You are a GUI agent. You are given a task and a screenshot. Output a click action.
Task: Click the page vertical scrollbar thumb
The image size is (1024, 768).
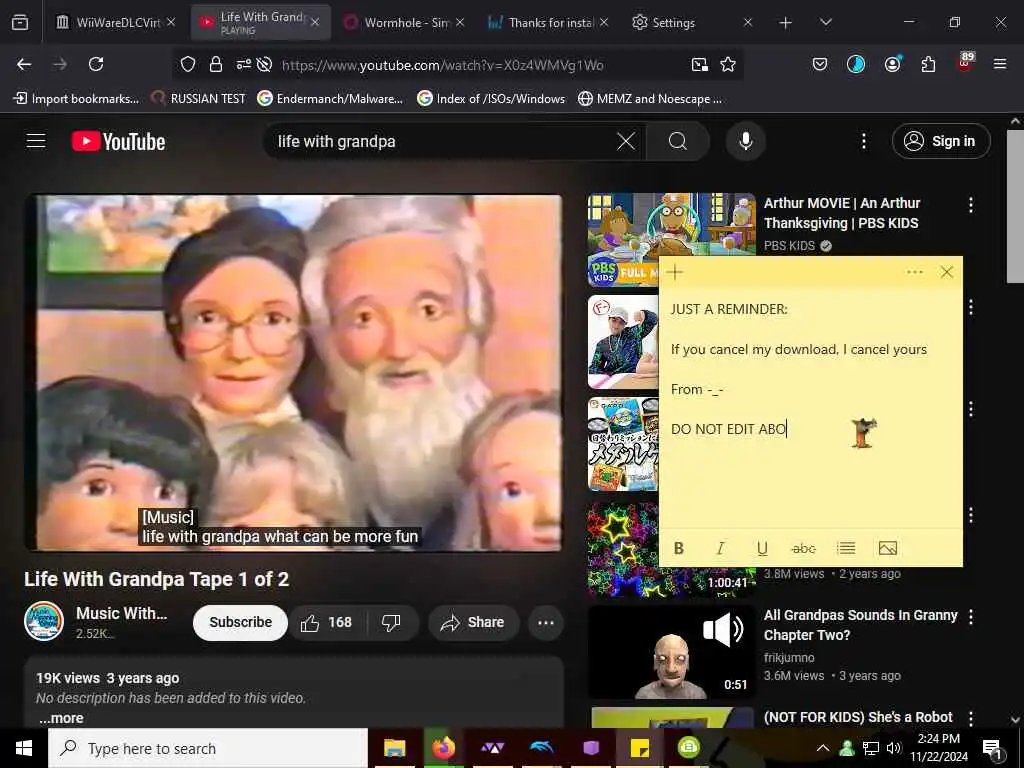click(1014, 205)
